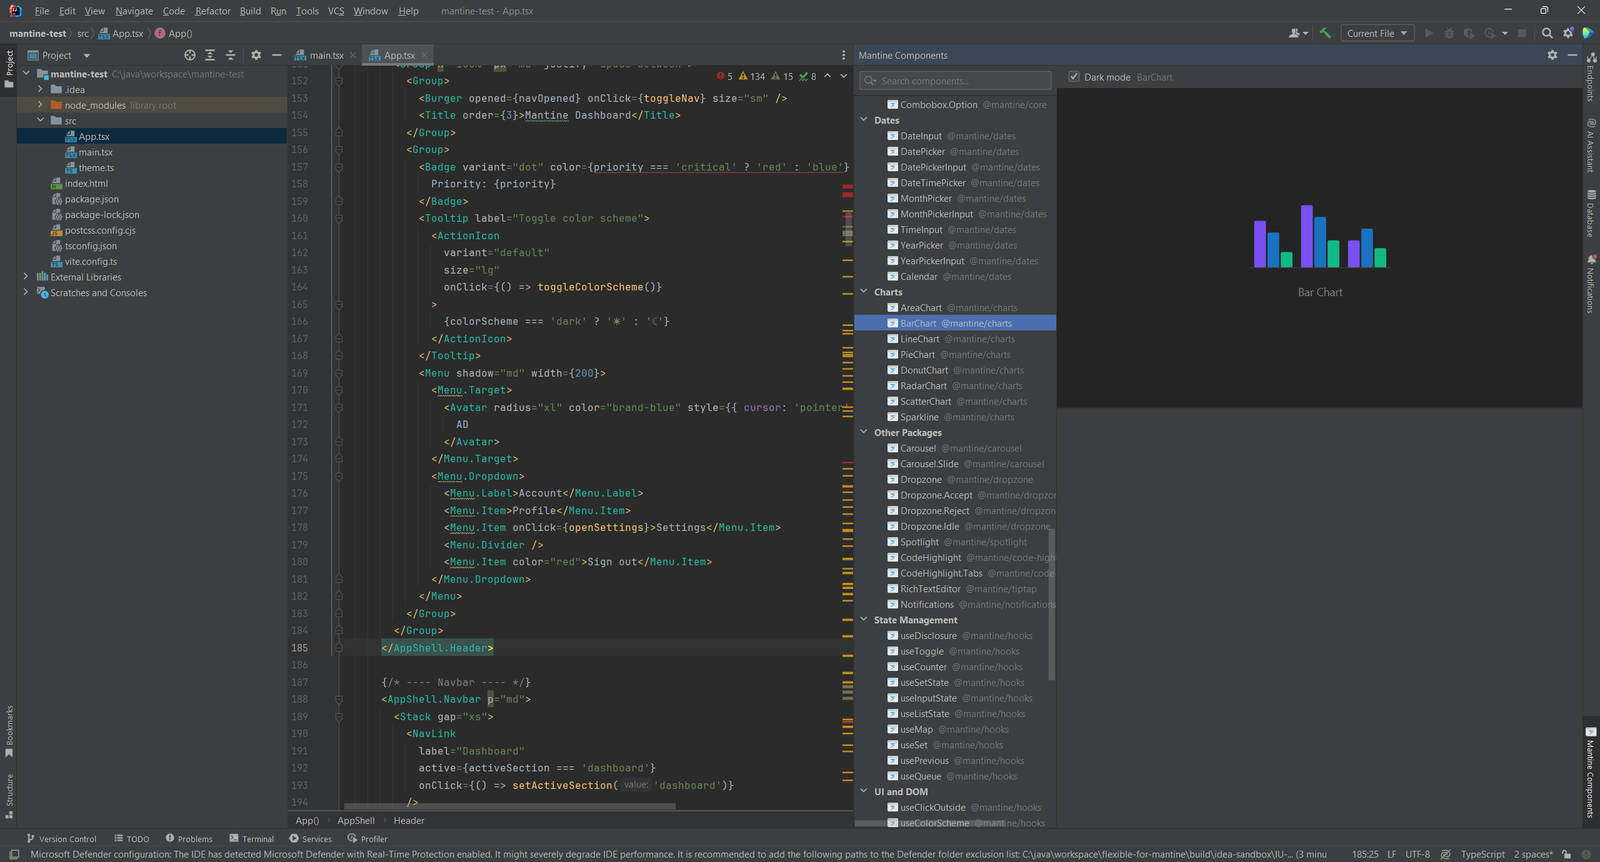Open Search Everywhere magnifier icon
This screenshot has height=862, width=1600.
point(1547,33)
